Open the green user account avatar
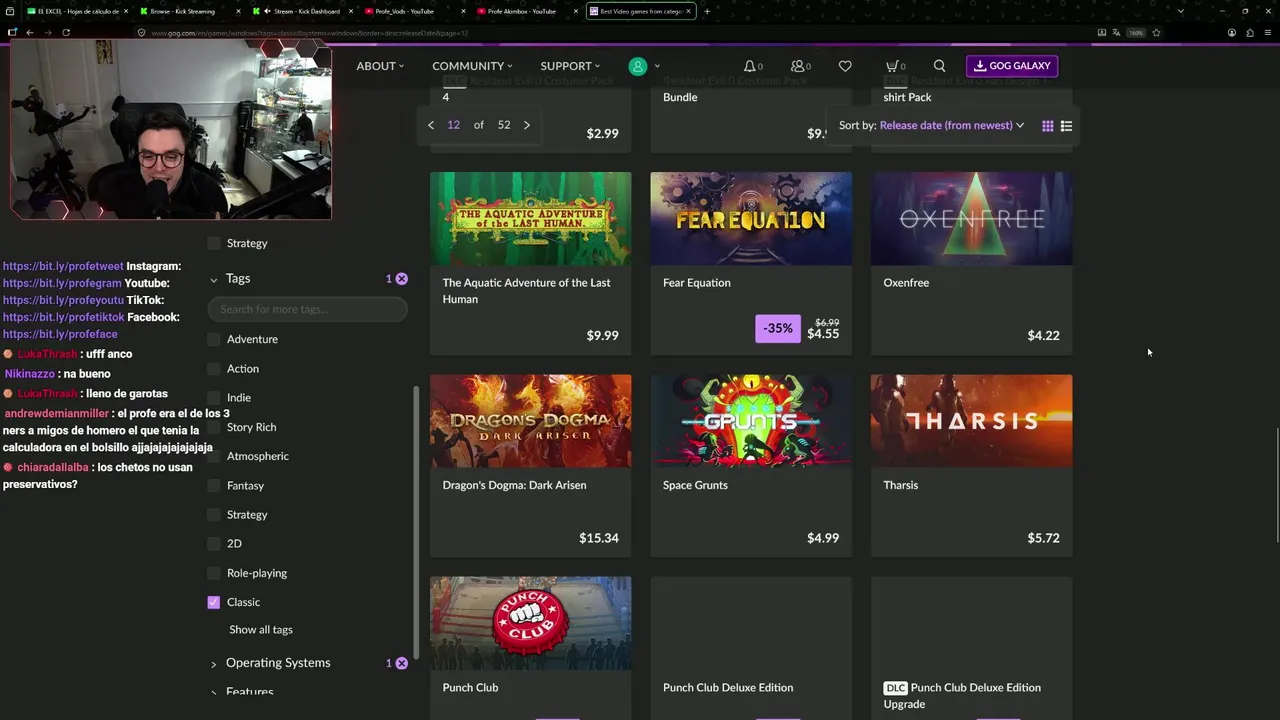 638,66
